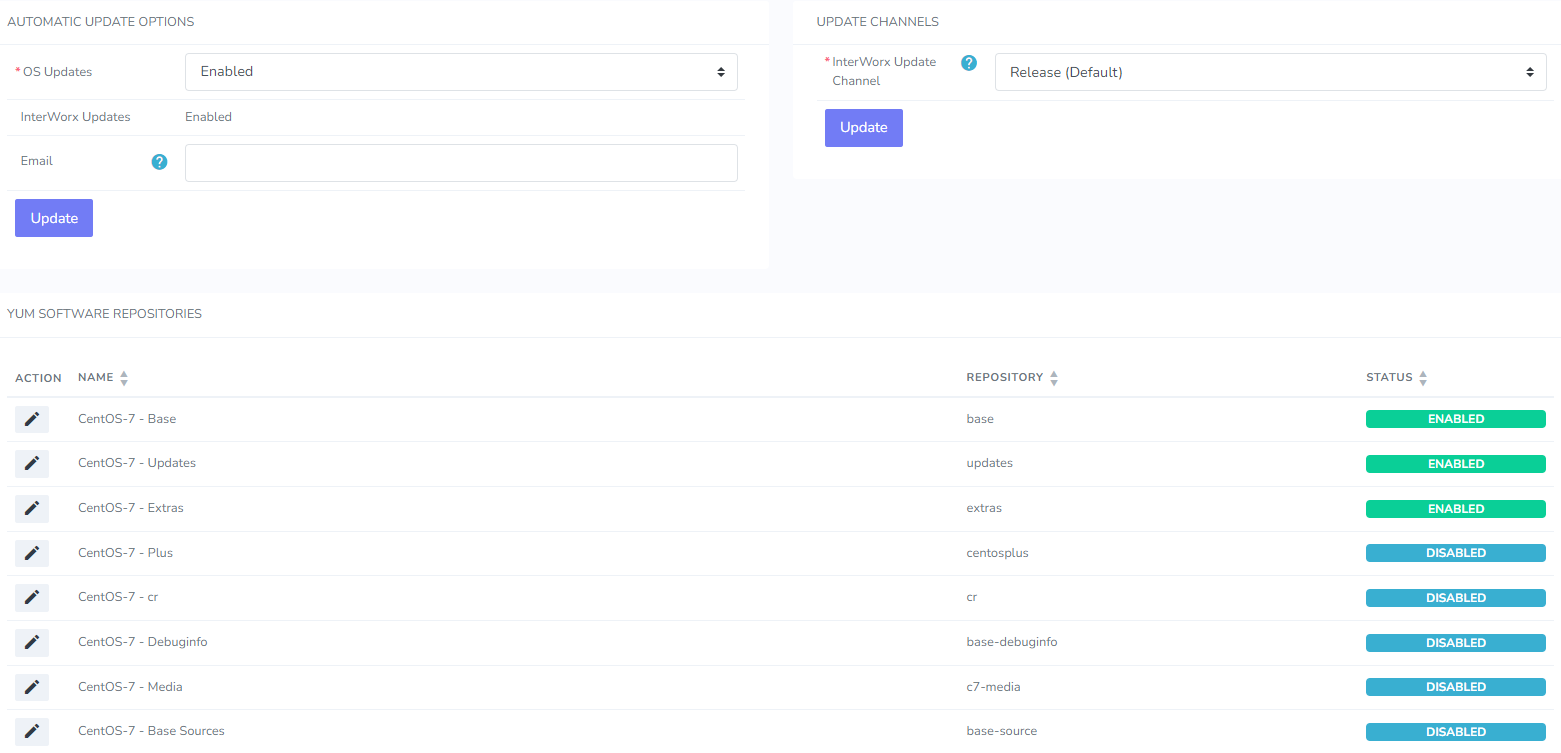This screenshot has width=1561, height=753.
Task: Click inside the Email input field
Action: coord(461,162)
